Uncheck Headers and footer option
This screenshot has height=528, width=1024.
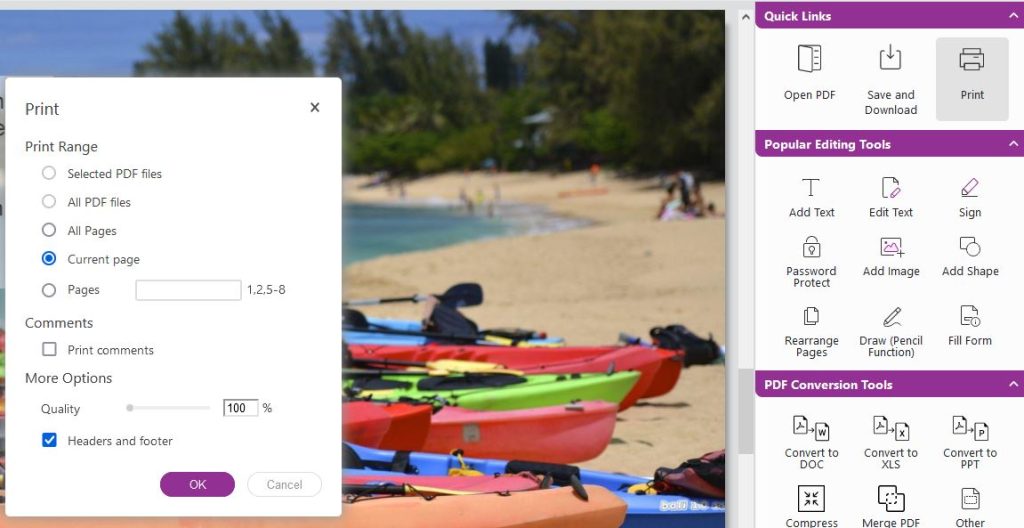pos(49,440)
